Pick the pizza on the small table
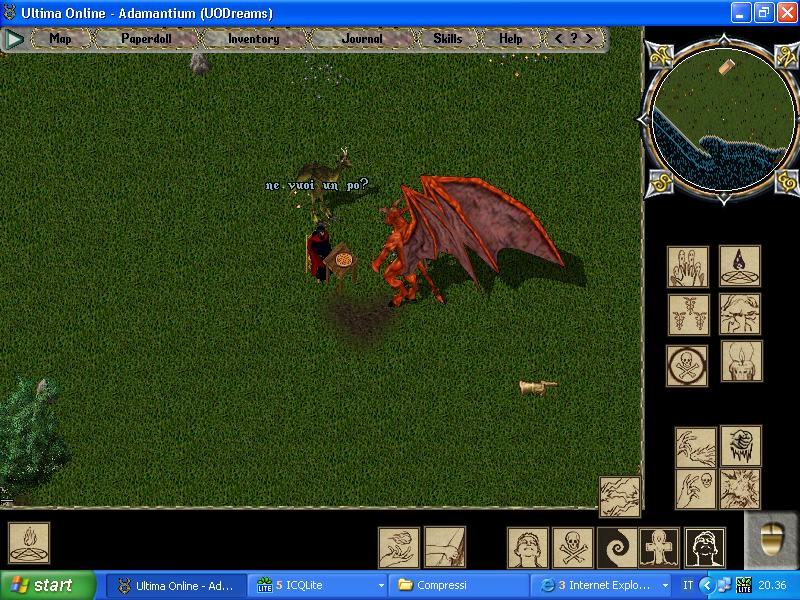 (x=344, y=260)
